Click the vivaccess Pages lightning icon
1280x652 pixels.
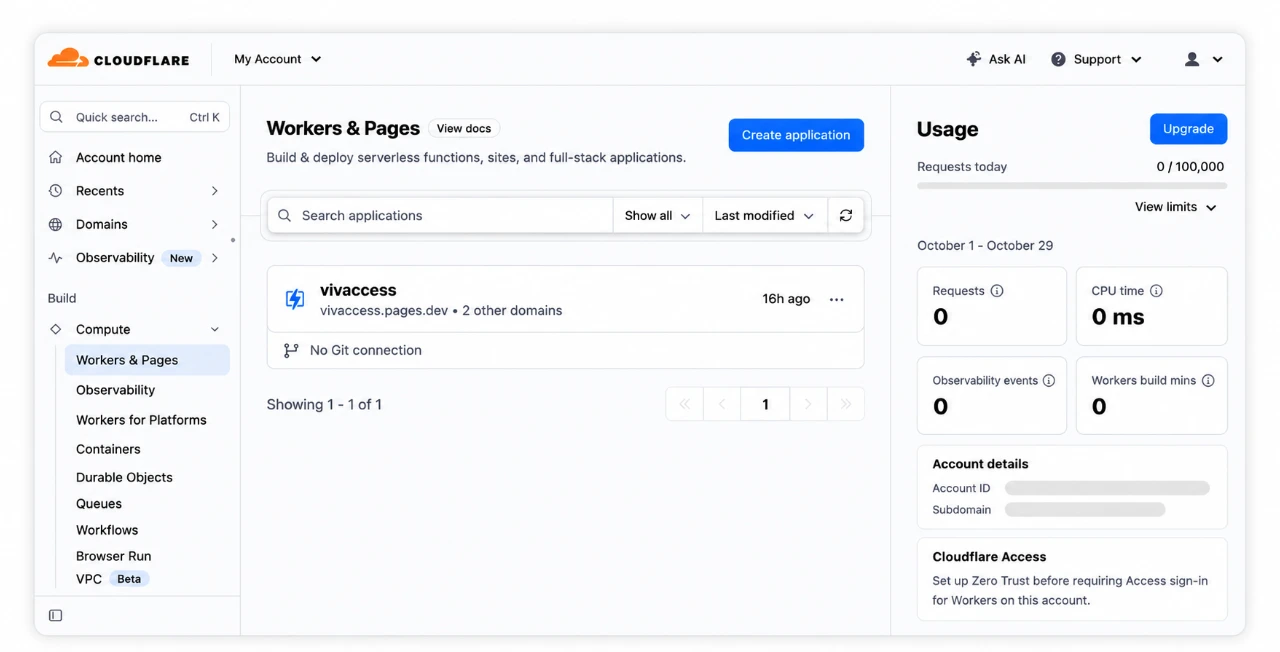(295, 299)
